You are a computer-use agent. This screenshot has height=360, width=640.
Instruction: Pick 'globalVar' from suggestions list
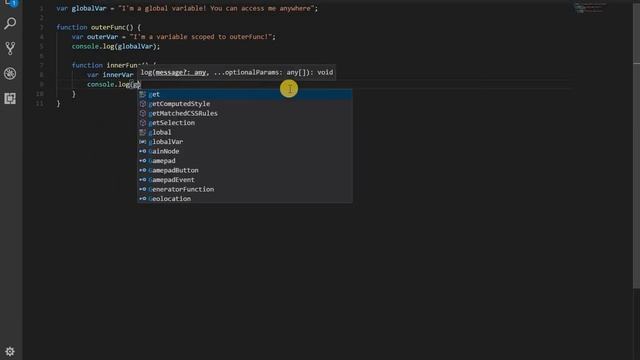click(x=244, y=142)
